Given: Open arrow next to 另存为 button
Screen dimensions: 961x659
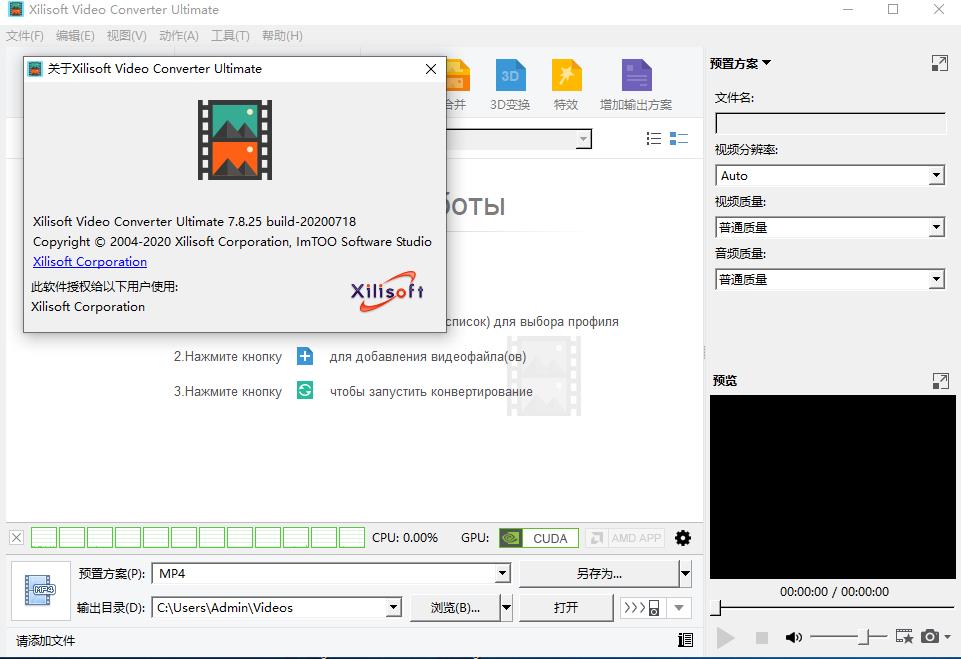Looking at the screenshot, I should 685,574.
